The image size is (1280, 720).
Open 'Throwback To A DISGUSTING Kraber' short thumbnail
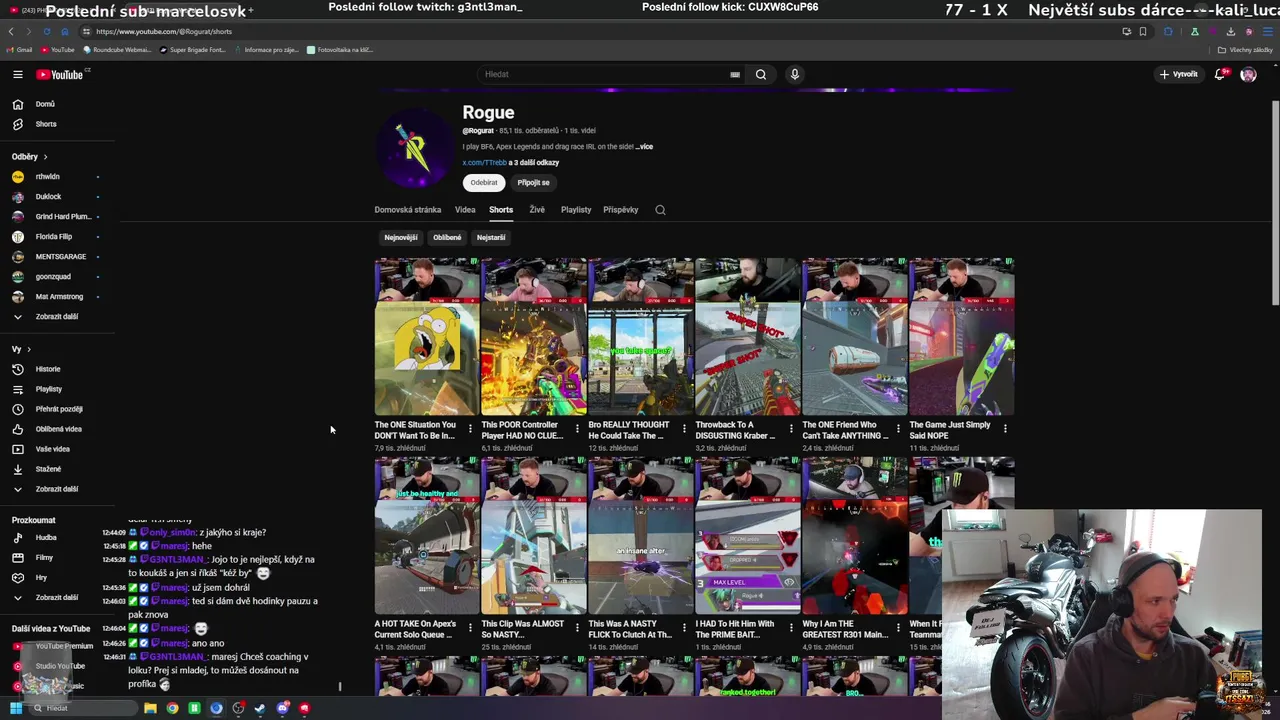[x=748, y=336]
